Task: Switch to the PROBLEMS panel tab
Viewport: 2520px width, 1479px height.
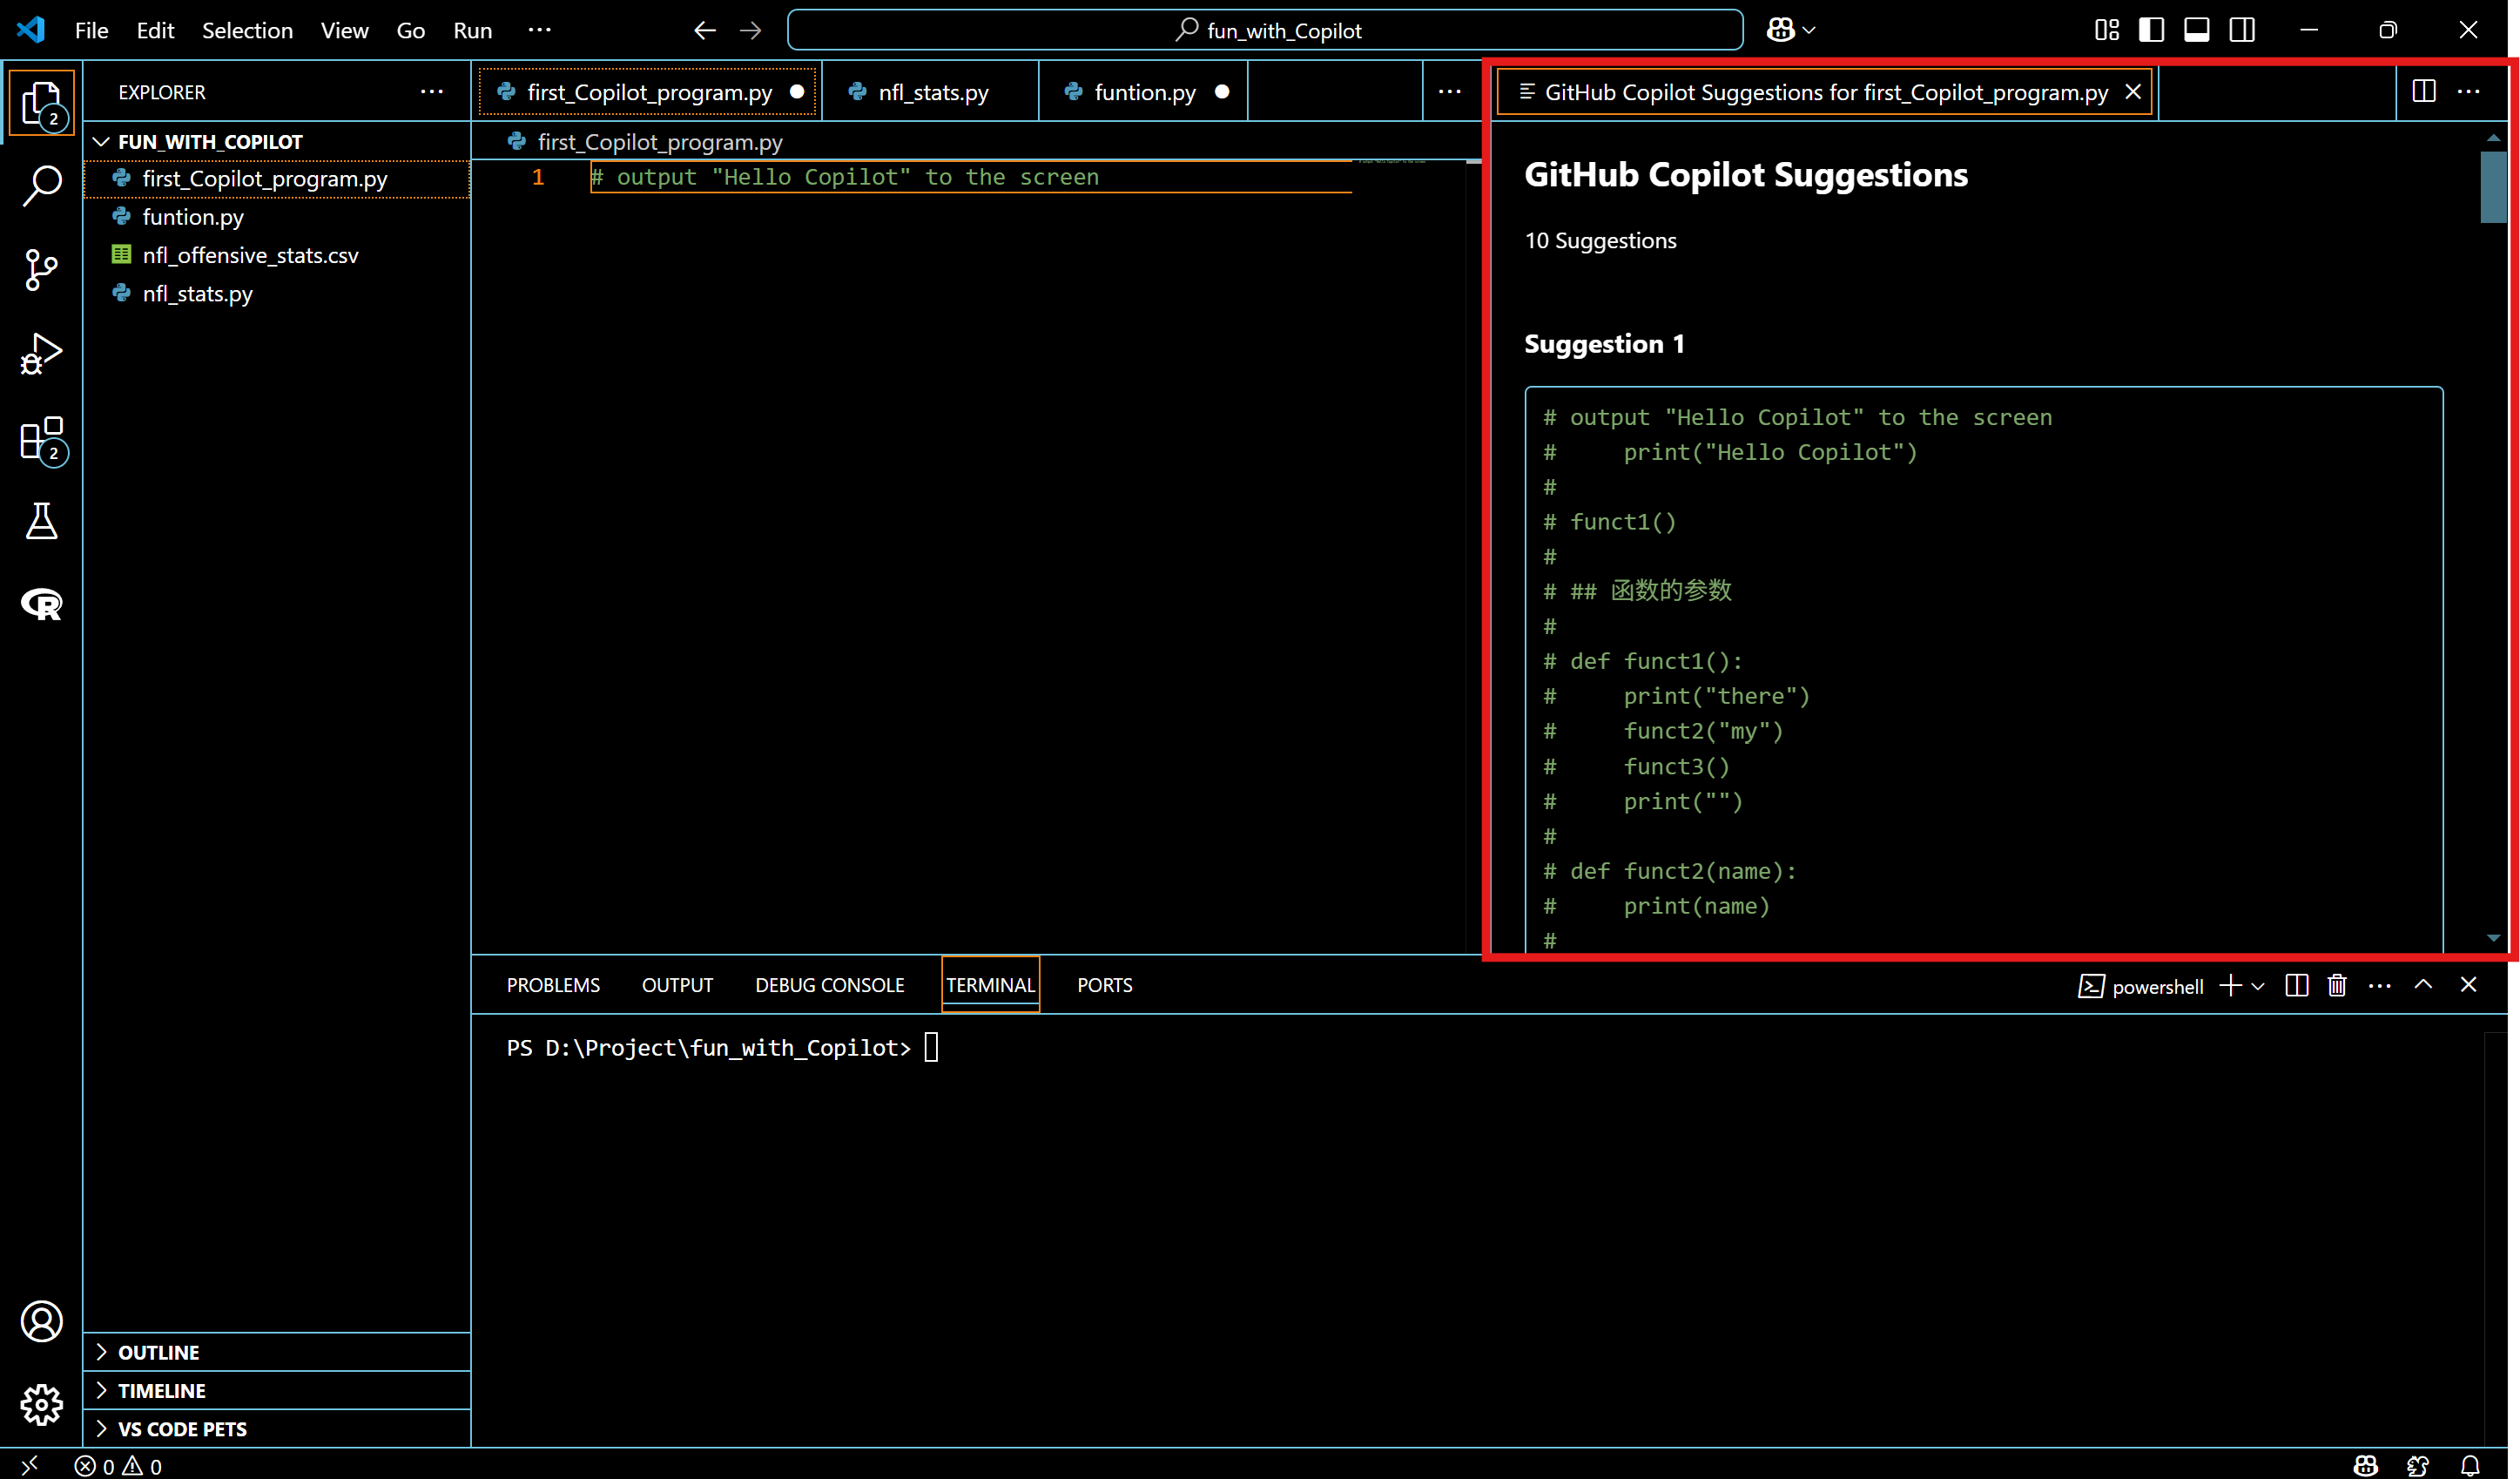Action: coord(553,985)
